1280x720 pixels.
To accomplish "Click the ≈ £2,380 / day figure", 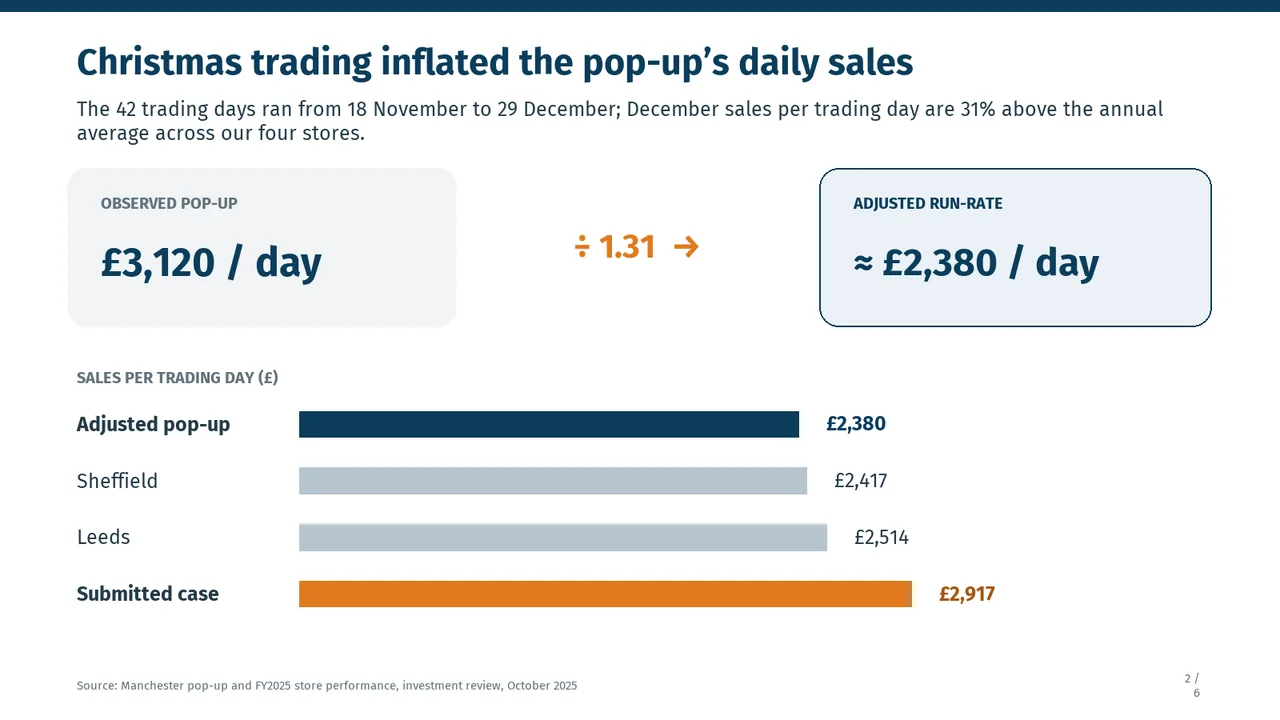I will pyautogui.click(x=976, y=262).
